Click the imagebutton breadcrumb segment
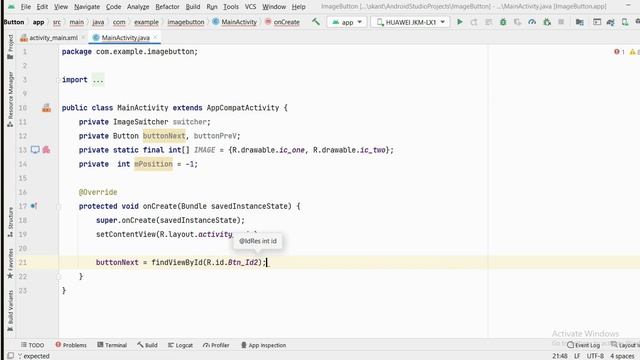The height and width of the screenshot is (360, 640). click(x=186, y=22)
